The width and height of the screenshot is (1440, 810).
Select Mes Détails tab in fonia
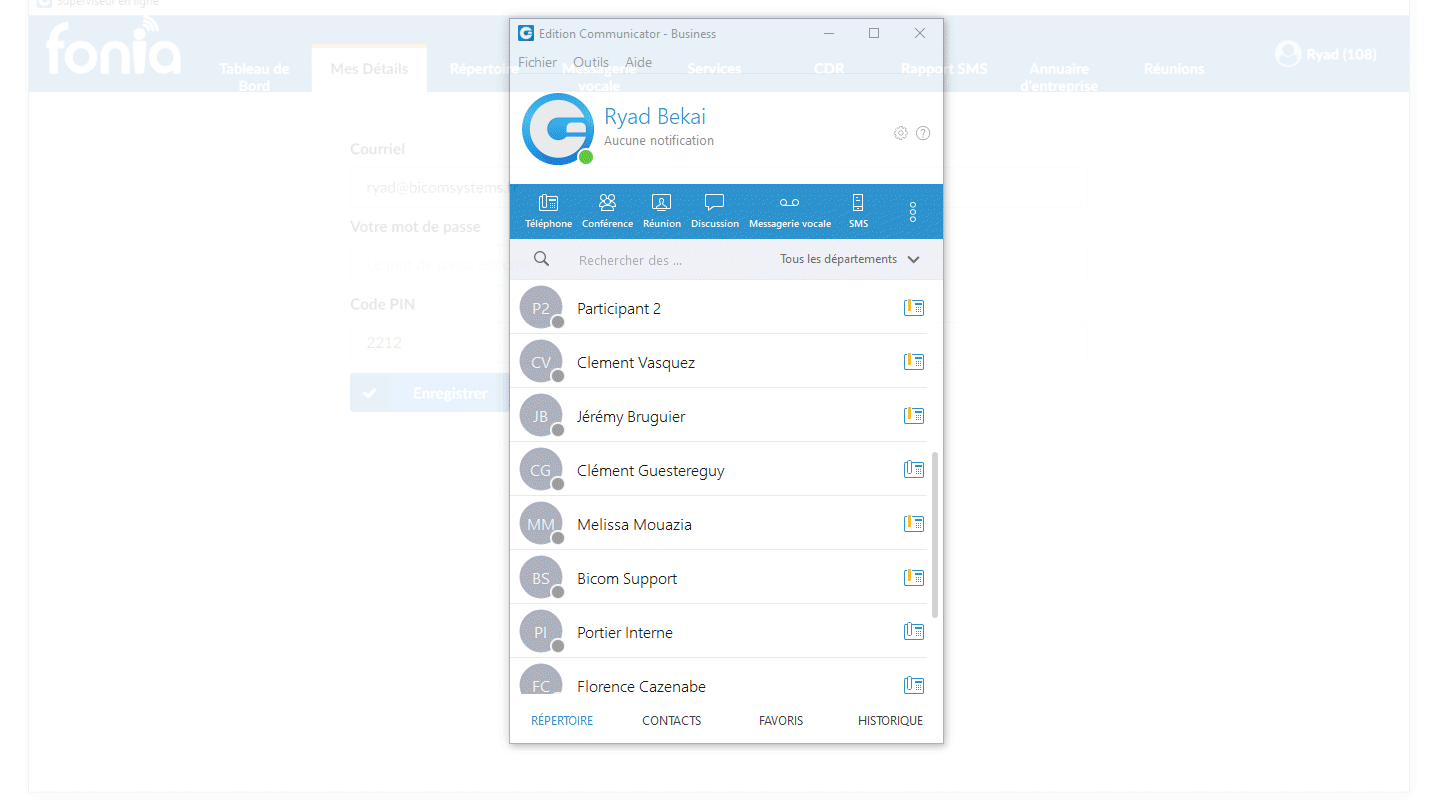[x=369, y=69]
